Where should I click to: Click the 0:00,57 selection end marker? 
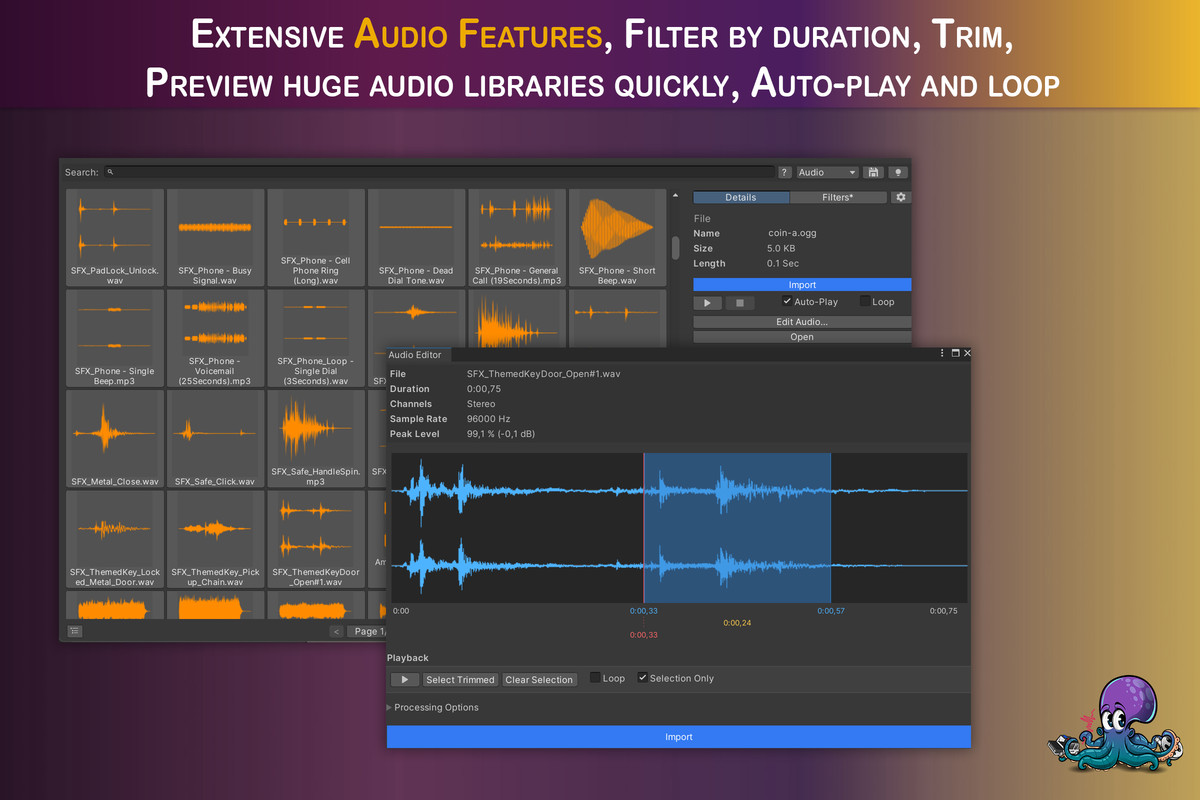tap(831, 611)
